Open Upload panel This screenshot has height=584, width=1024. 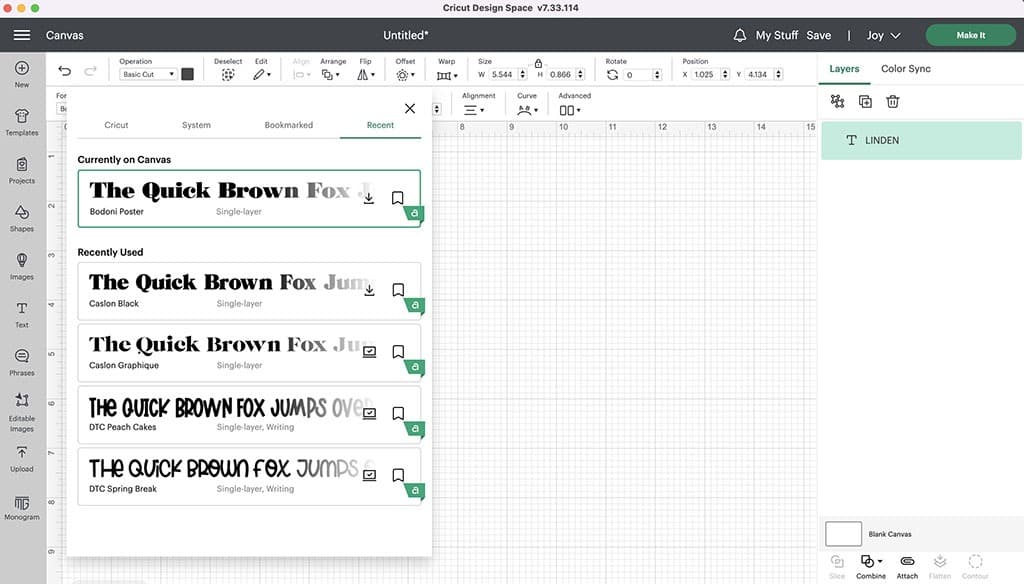click(22, 459)
